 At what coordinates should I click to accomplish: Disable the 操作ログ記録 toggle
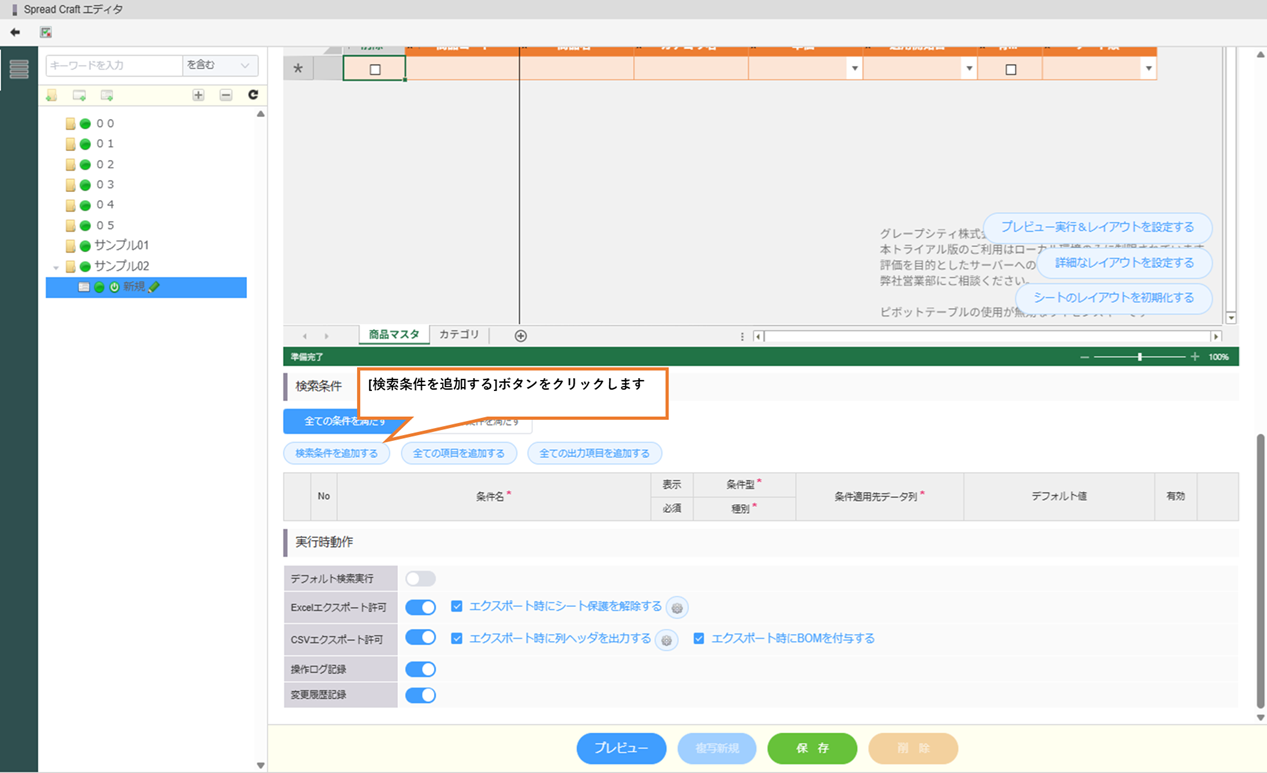click(x=420, y=669)
